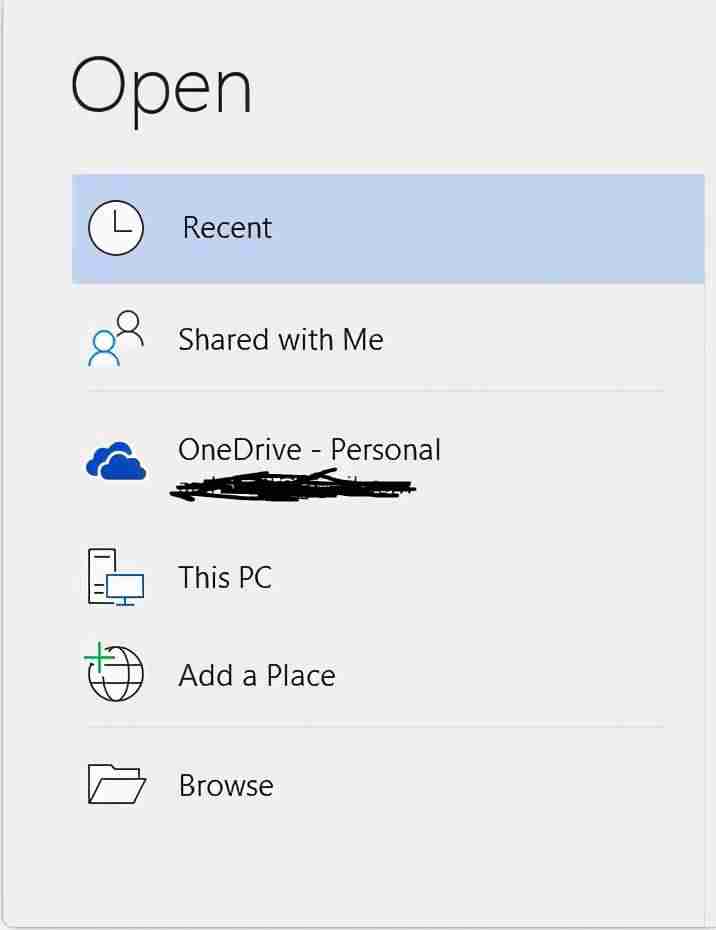Click the open folder Browse icon
This screenshot has height=930, width=716.
(x=116, y=784)
